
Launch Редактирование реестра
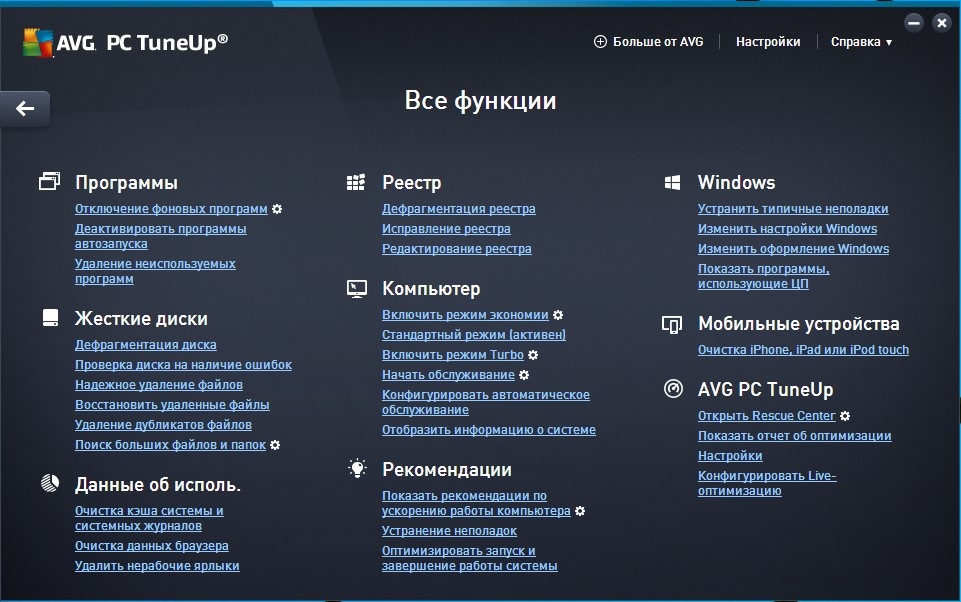[457, 249]
